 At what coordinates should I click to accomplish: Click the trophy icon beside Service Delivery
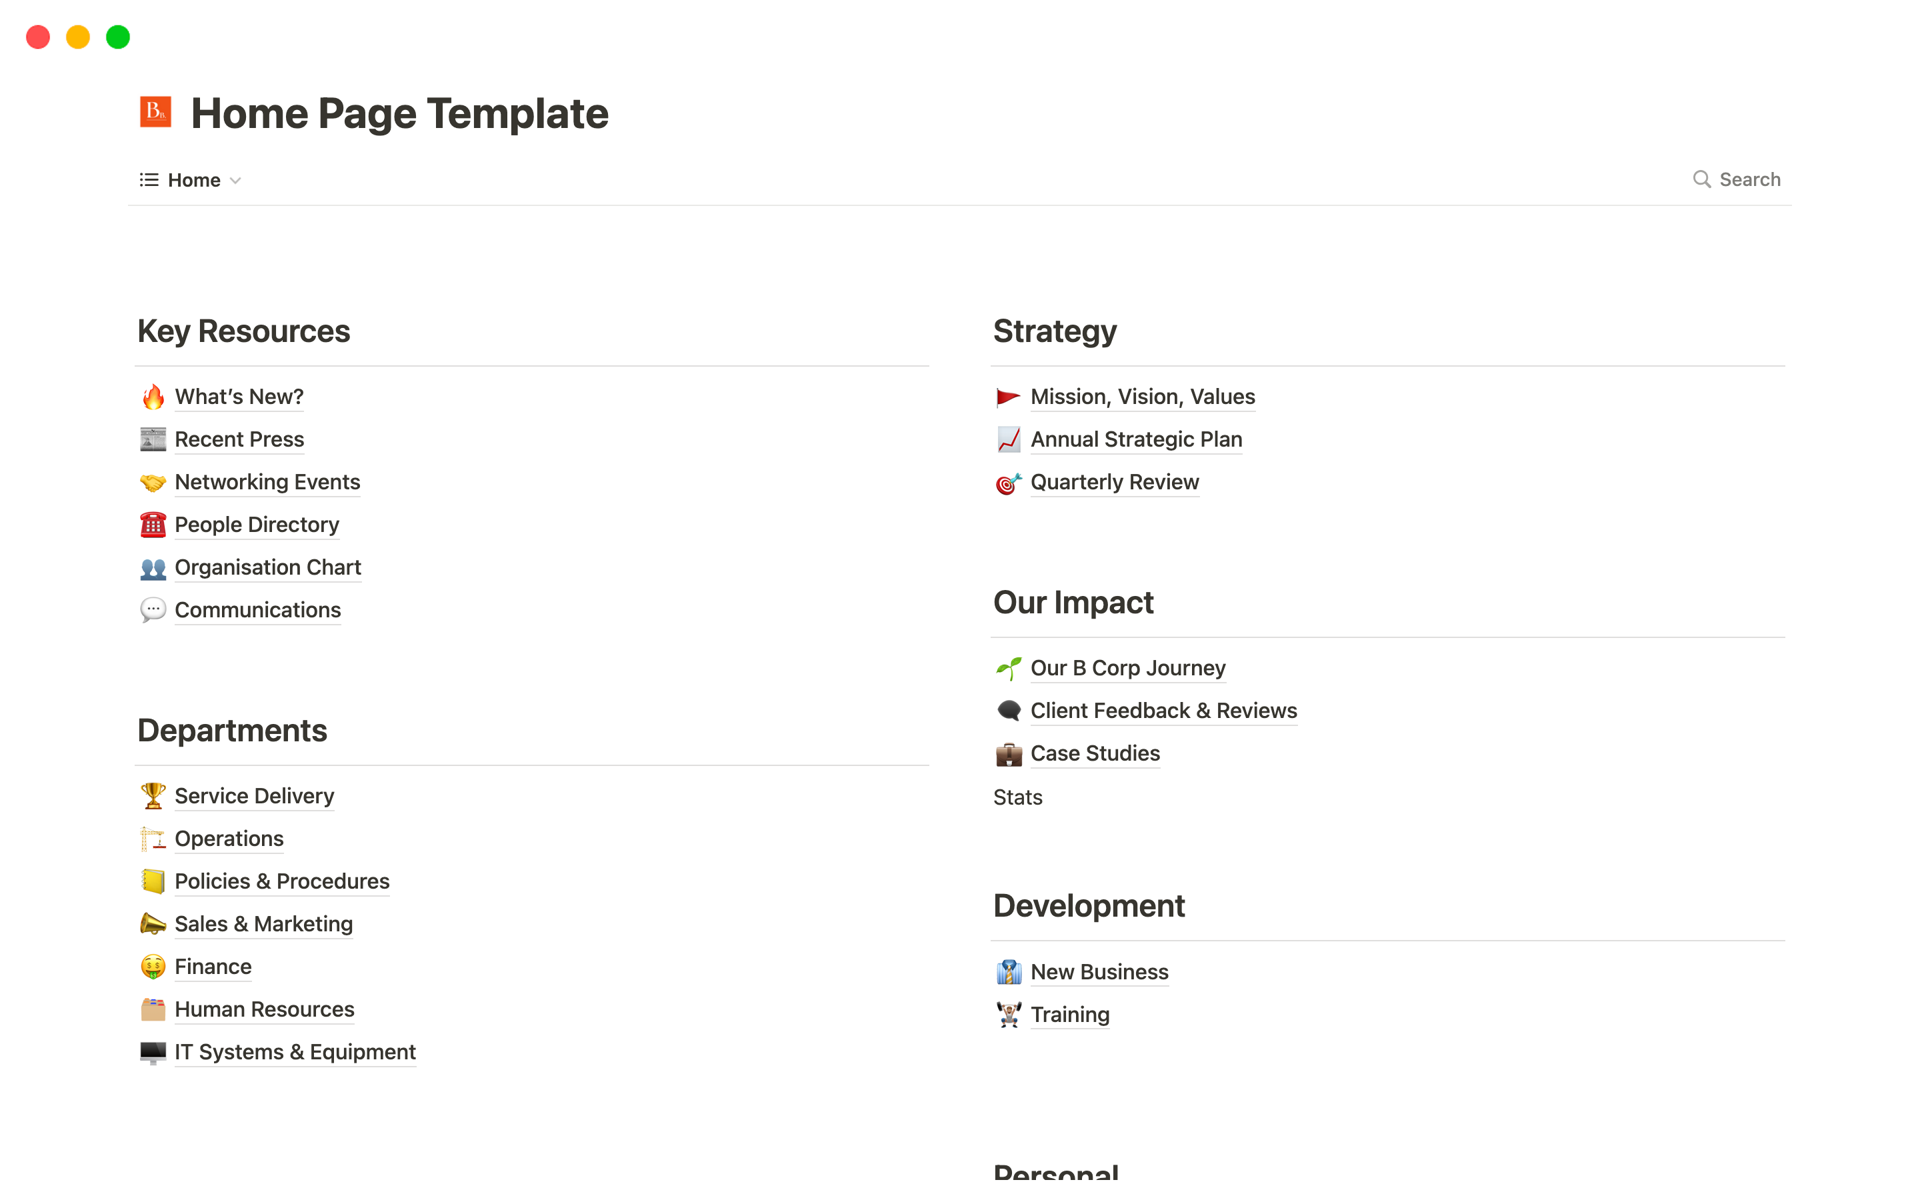(x=153, y=796)
